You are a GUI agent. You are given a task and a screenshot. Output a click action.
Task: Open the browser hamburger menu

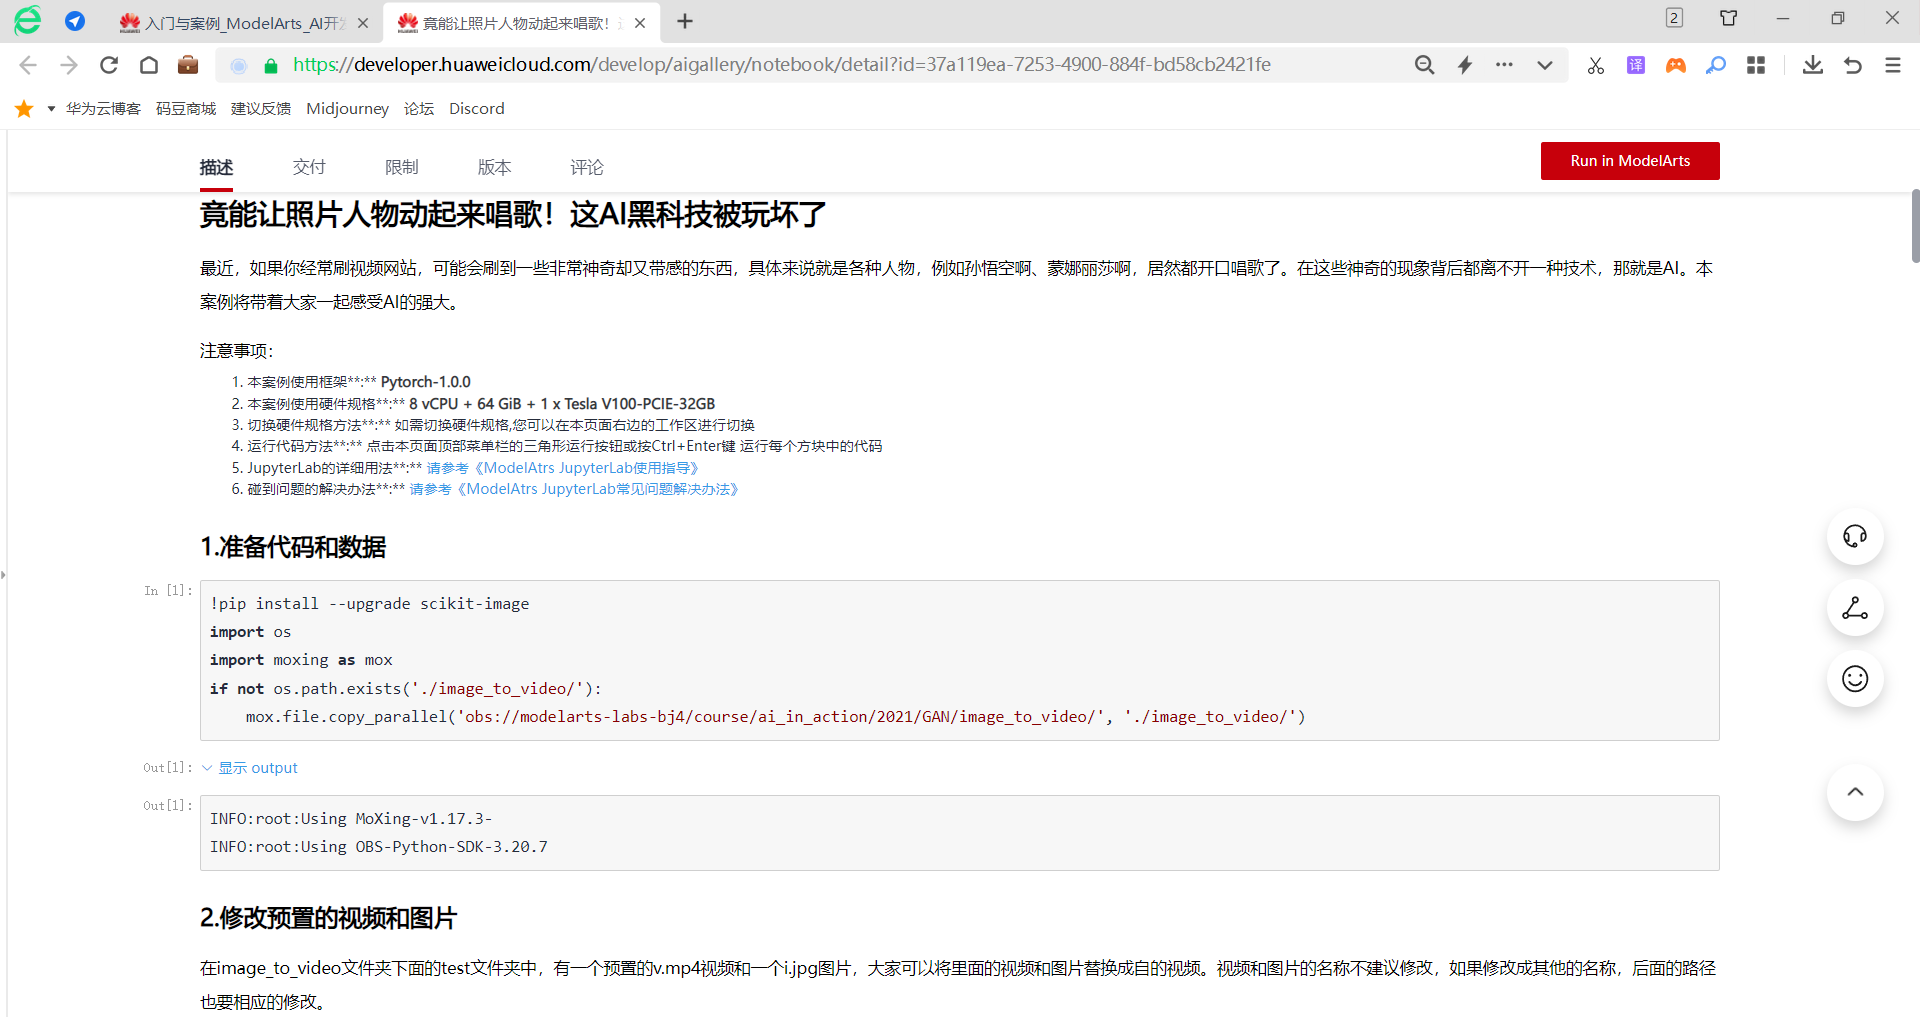tap(1893, 65)
